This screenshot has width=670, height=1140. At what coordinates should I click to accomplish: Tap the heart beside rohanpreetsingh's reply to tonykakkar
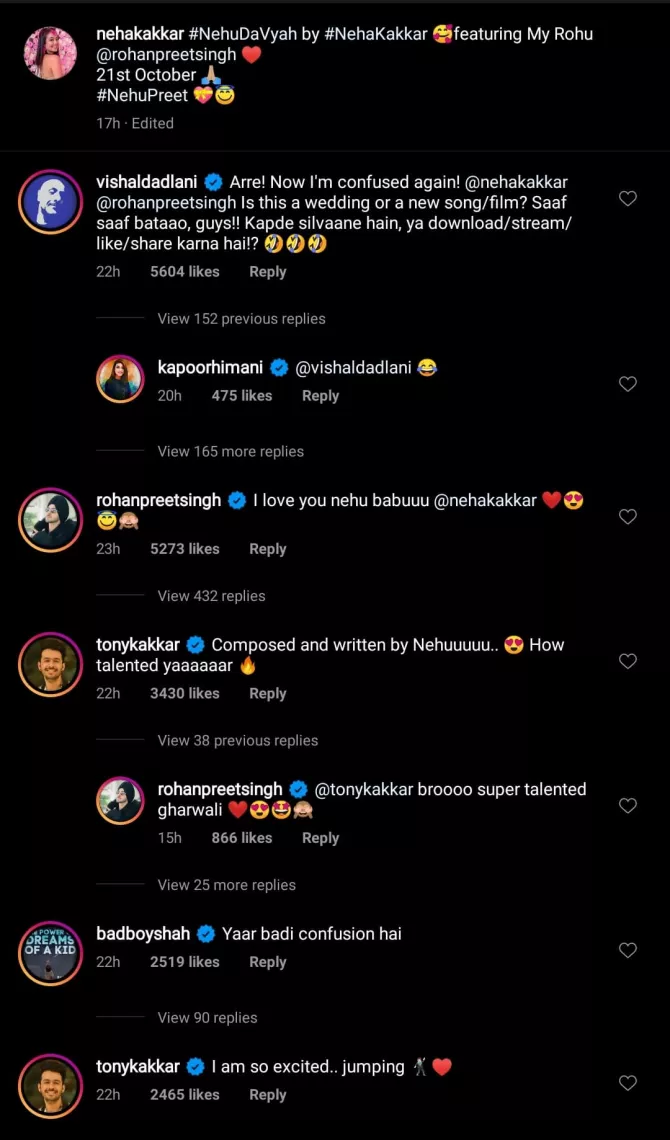pyautogui.click(x=628, y=805)
